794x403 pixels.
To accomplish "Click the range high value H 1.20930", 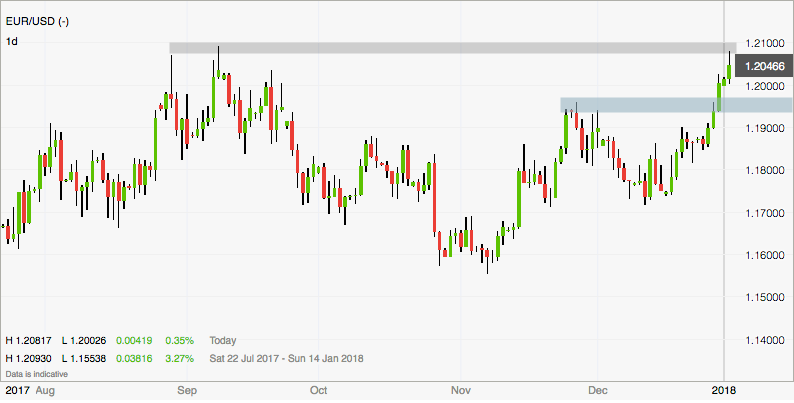I will tap(28, 358).
